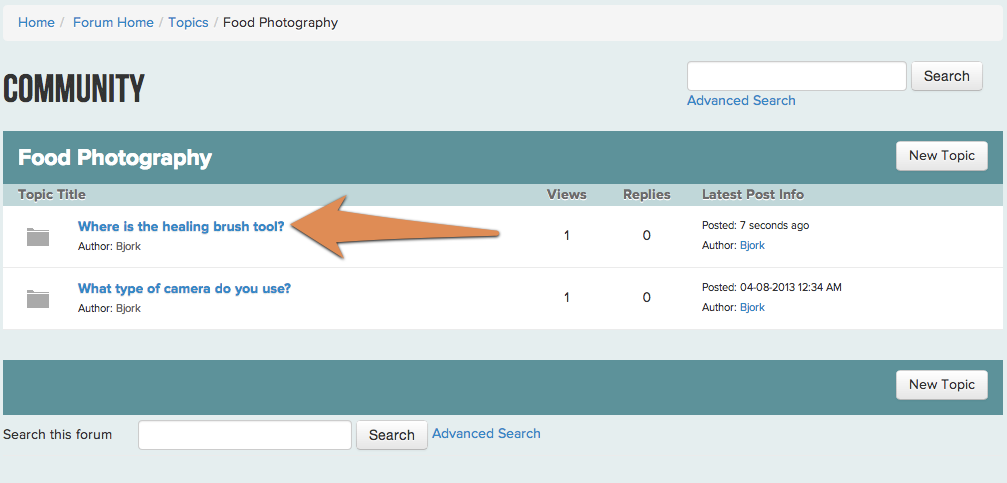Focus the 'Search this forum' text box

(x=245, y=435)
